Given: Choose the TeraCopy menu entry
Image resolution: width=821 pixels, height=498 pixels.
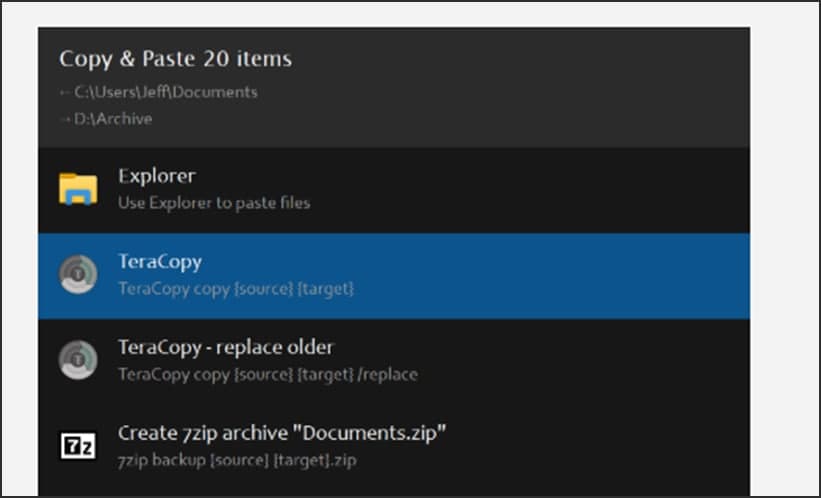Looking at the screenshot, I should [x=160, y=262].
